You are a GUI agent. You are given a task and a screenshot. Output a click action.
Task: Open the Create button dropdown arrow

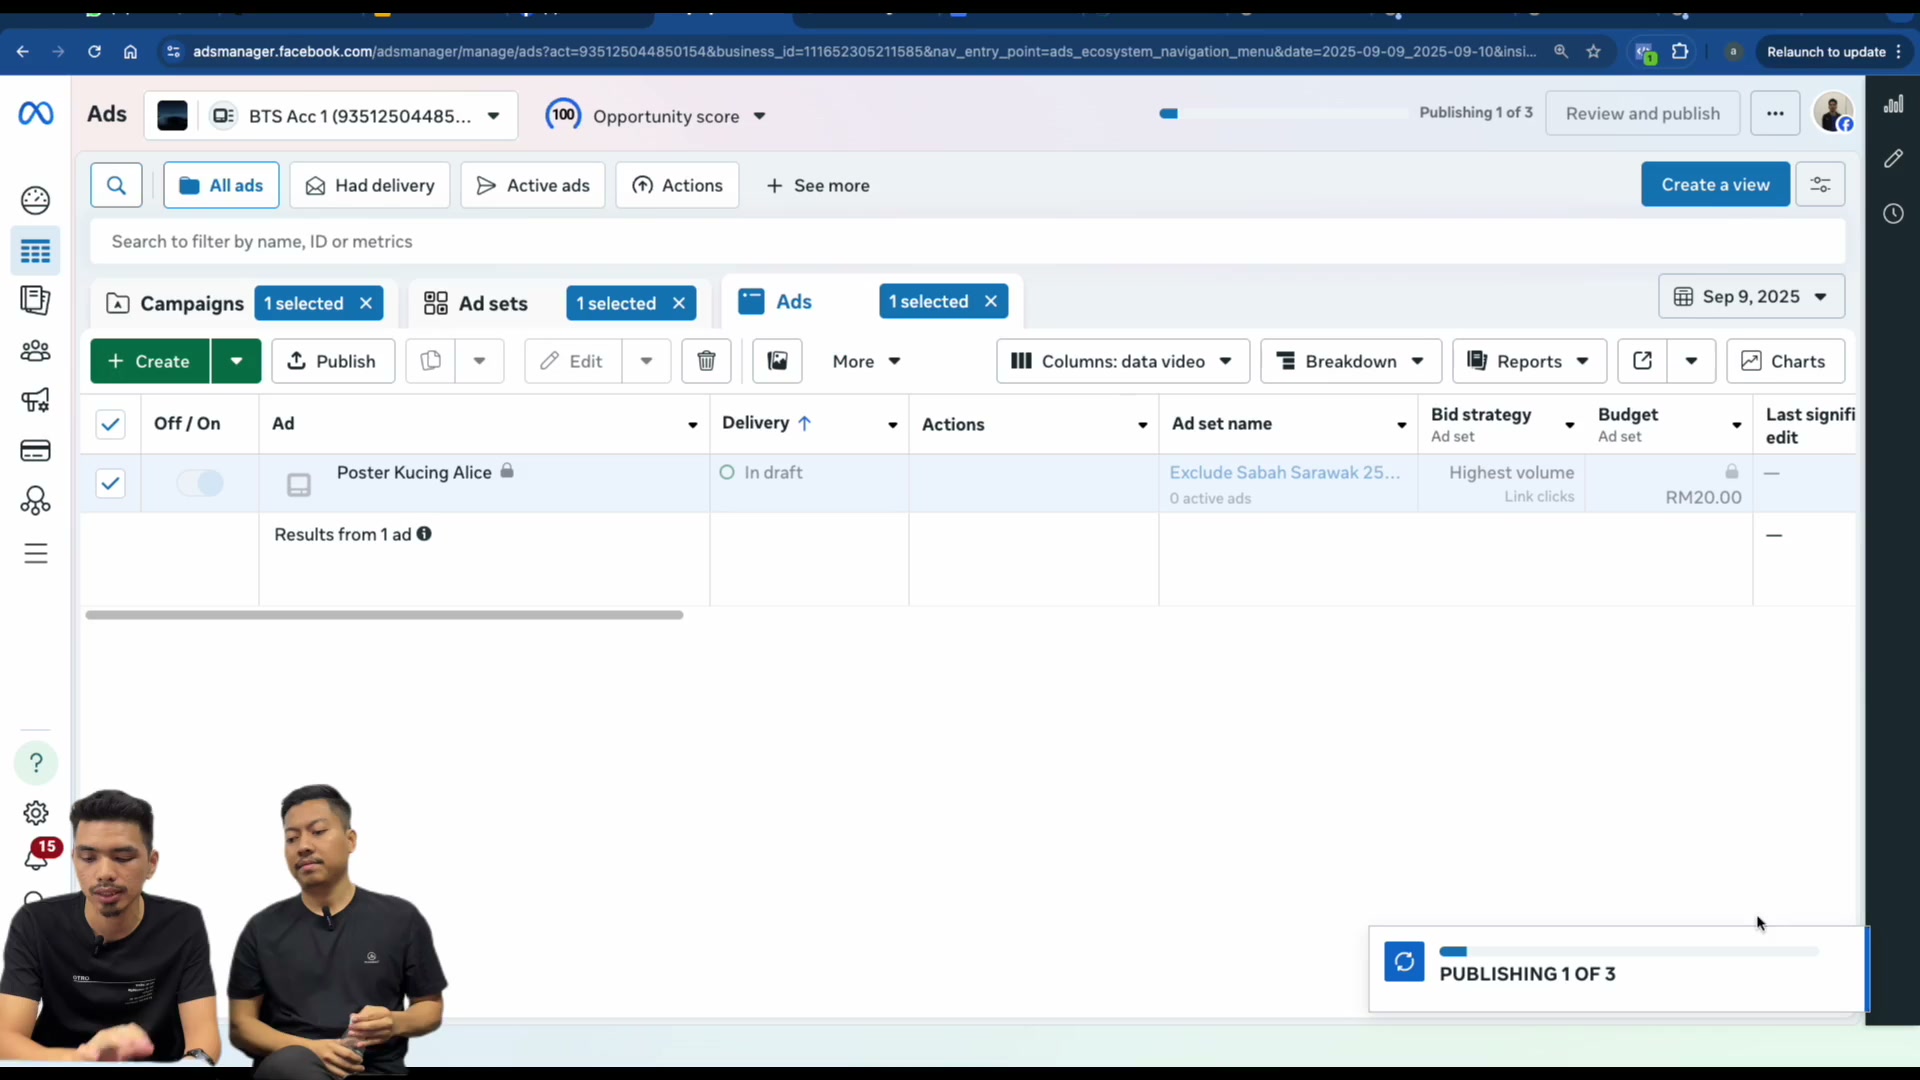(x=236, y=361)
